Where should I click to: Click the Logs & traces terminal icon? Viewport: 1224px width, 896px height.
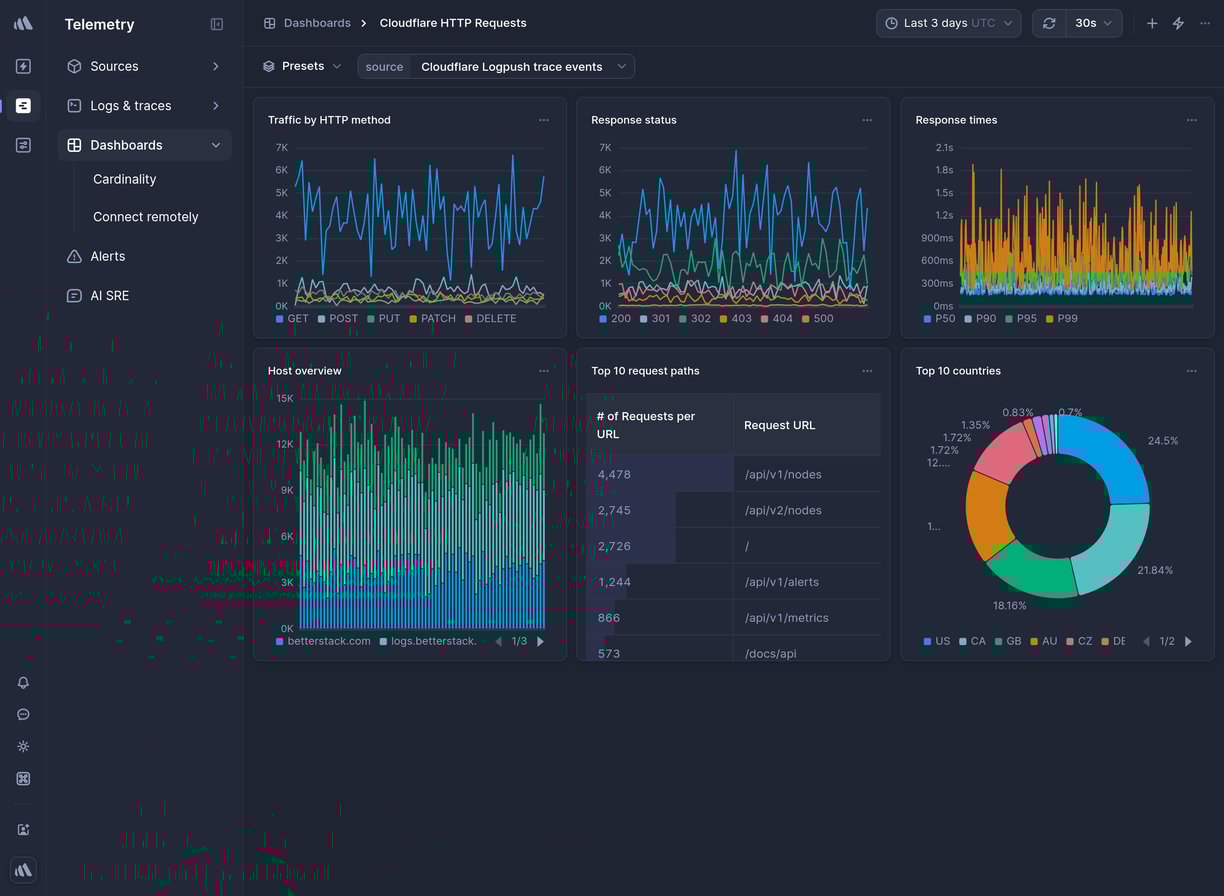pos(74,105)
